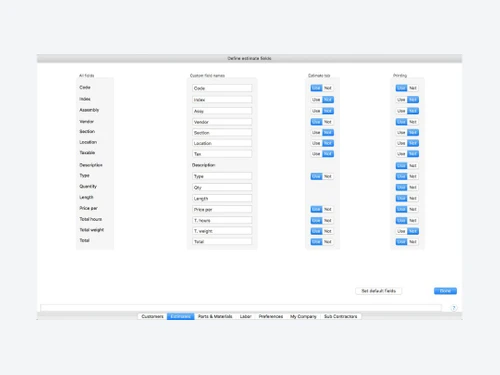
Task: Set Location to Use in Printing column
Action: (x=401, y=143)
